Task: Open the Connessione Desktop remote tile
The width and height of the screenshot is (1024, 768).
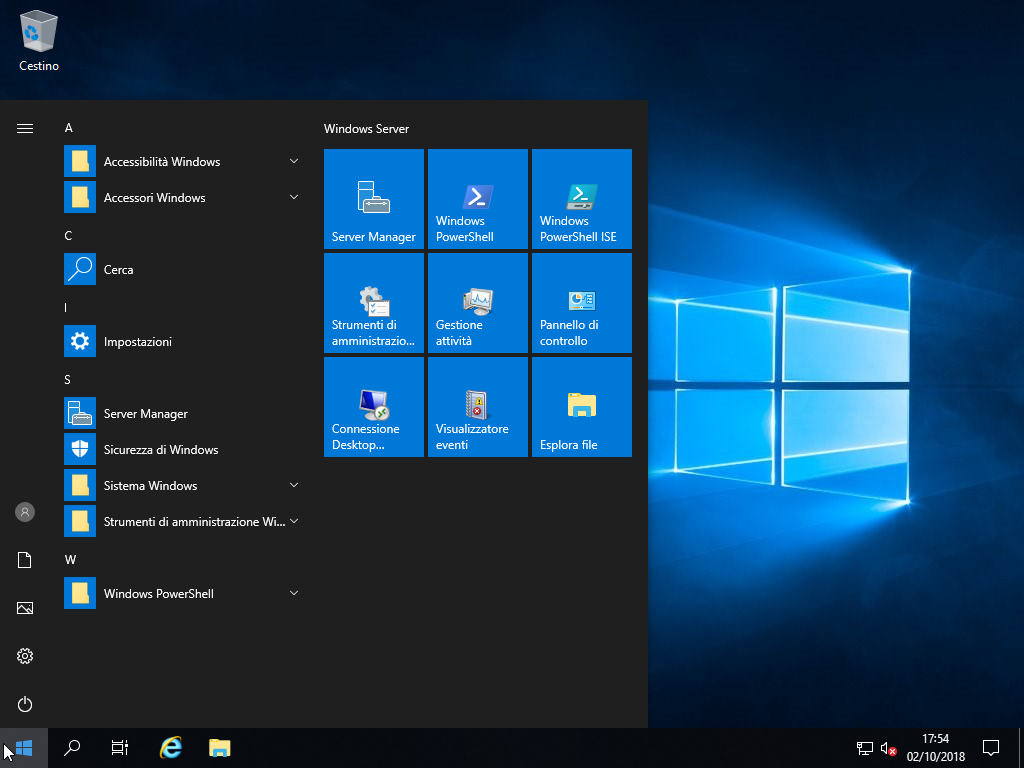Action: click(x=374, y=406)
